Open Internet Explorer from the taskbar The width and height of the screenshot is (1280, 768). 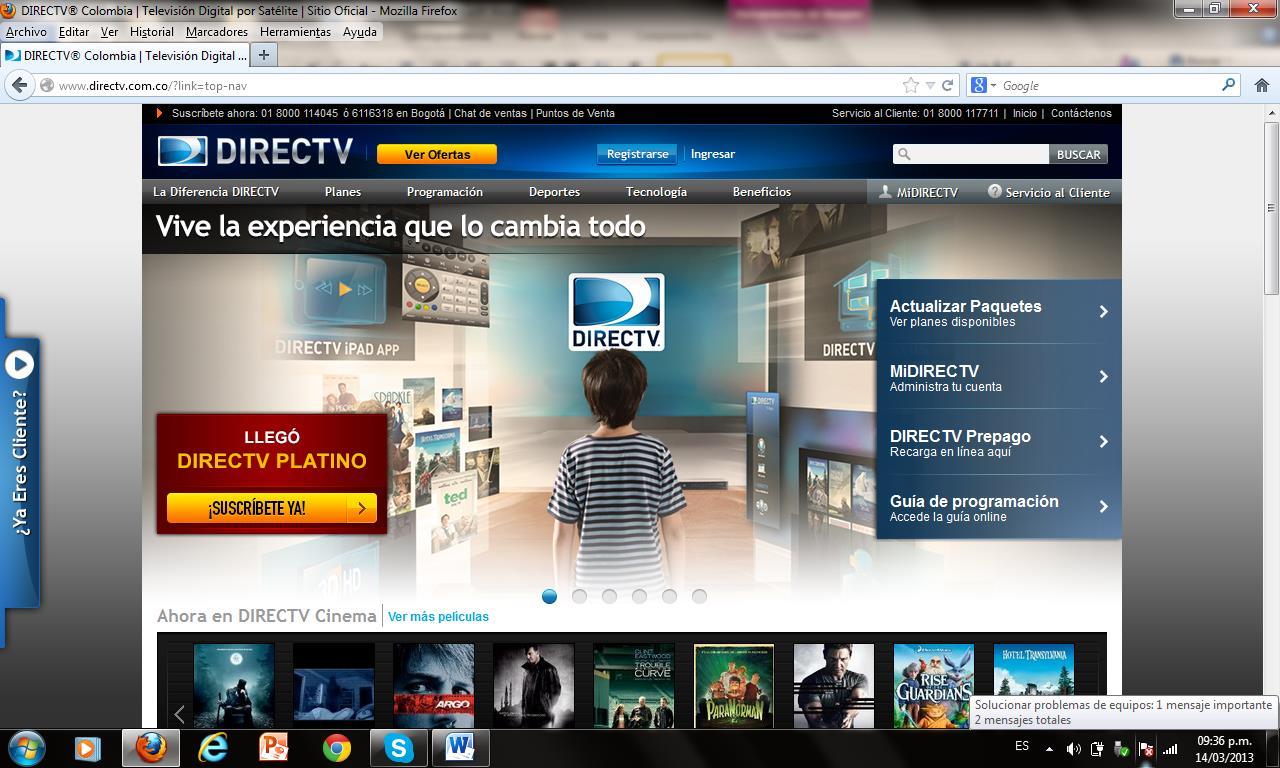(213, 748)
